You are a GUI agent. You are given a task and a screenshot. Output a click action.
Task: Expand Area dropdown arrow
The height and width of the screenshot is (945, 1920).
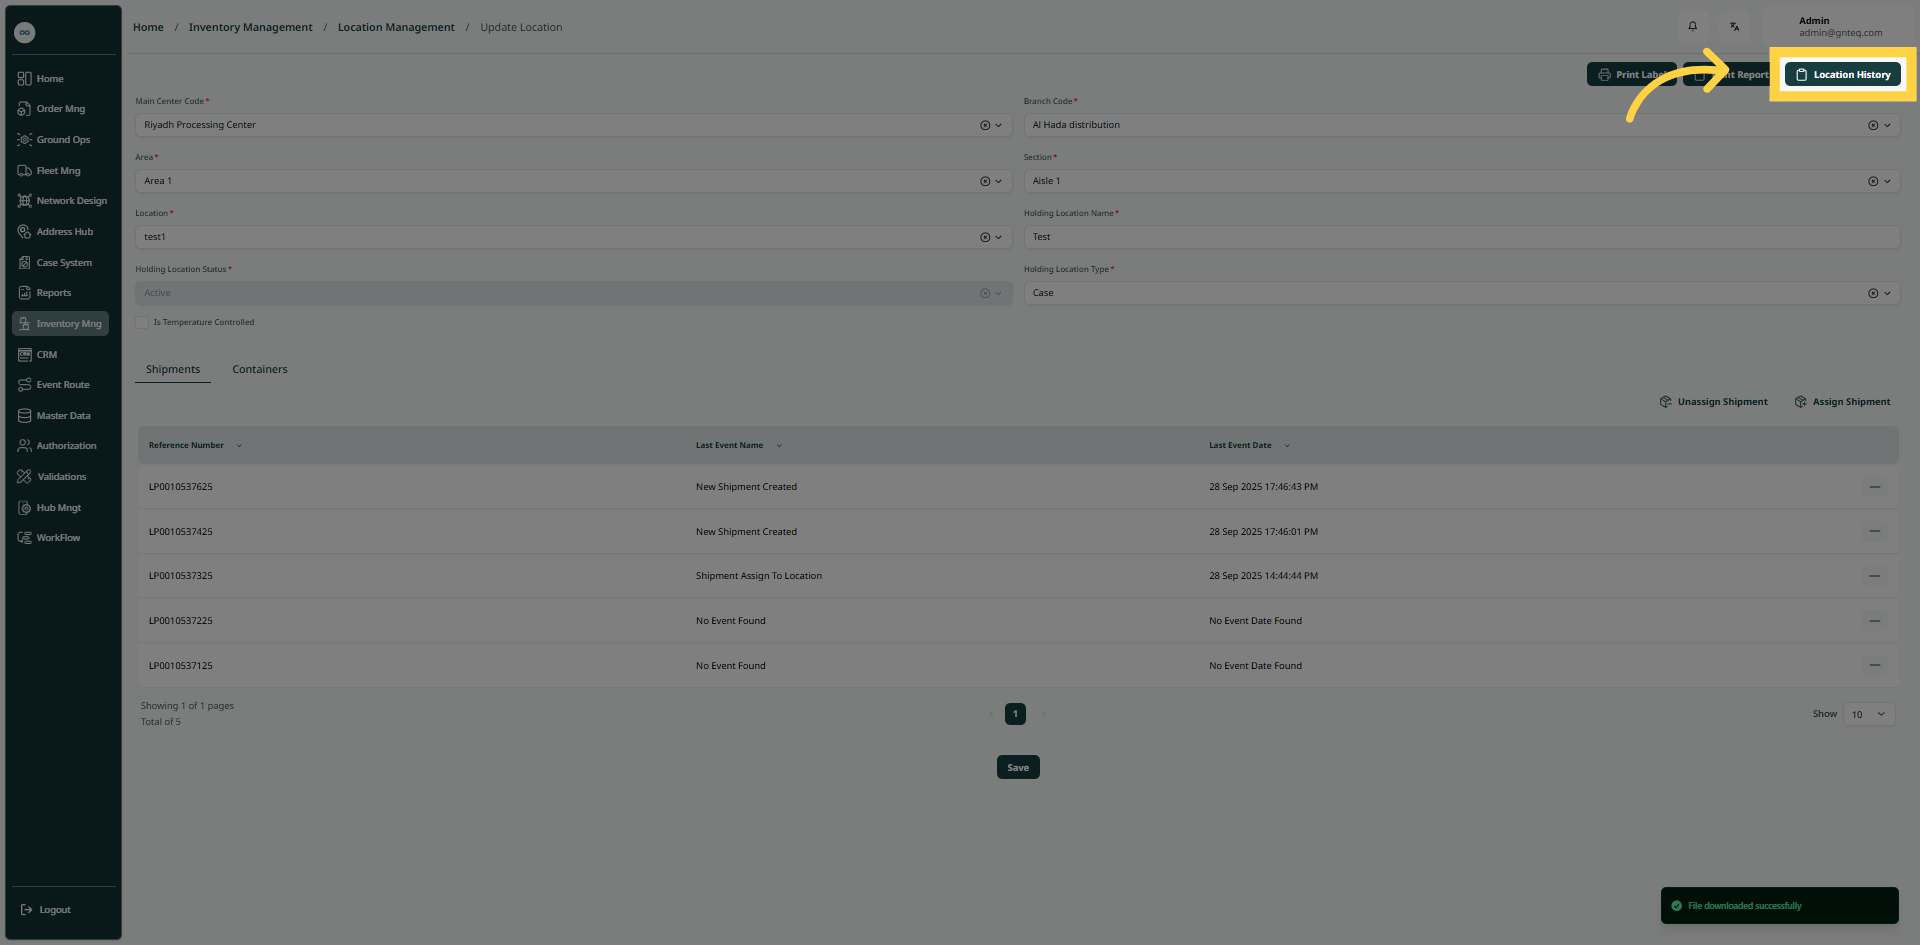[x=998, y=181]
